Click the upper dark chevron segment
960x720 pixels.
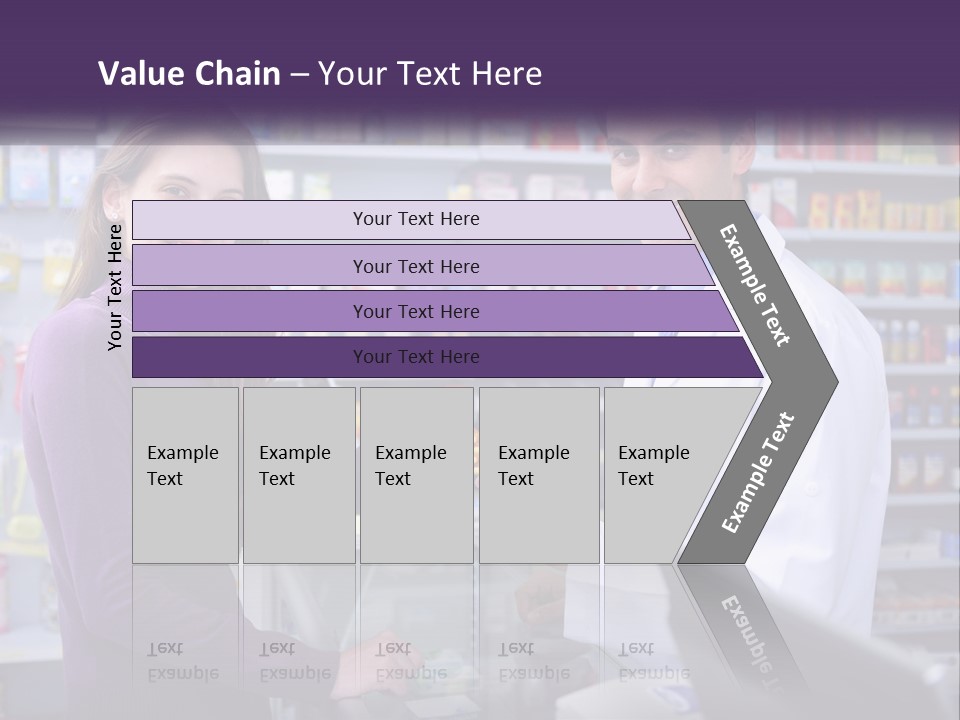[757, 286]
